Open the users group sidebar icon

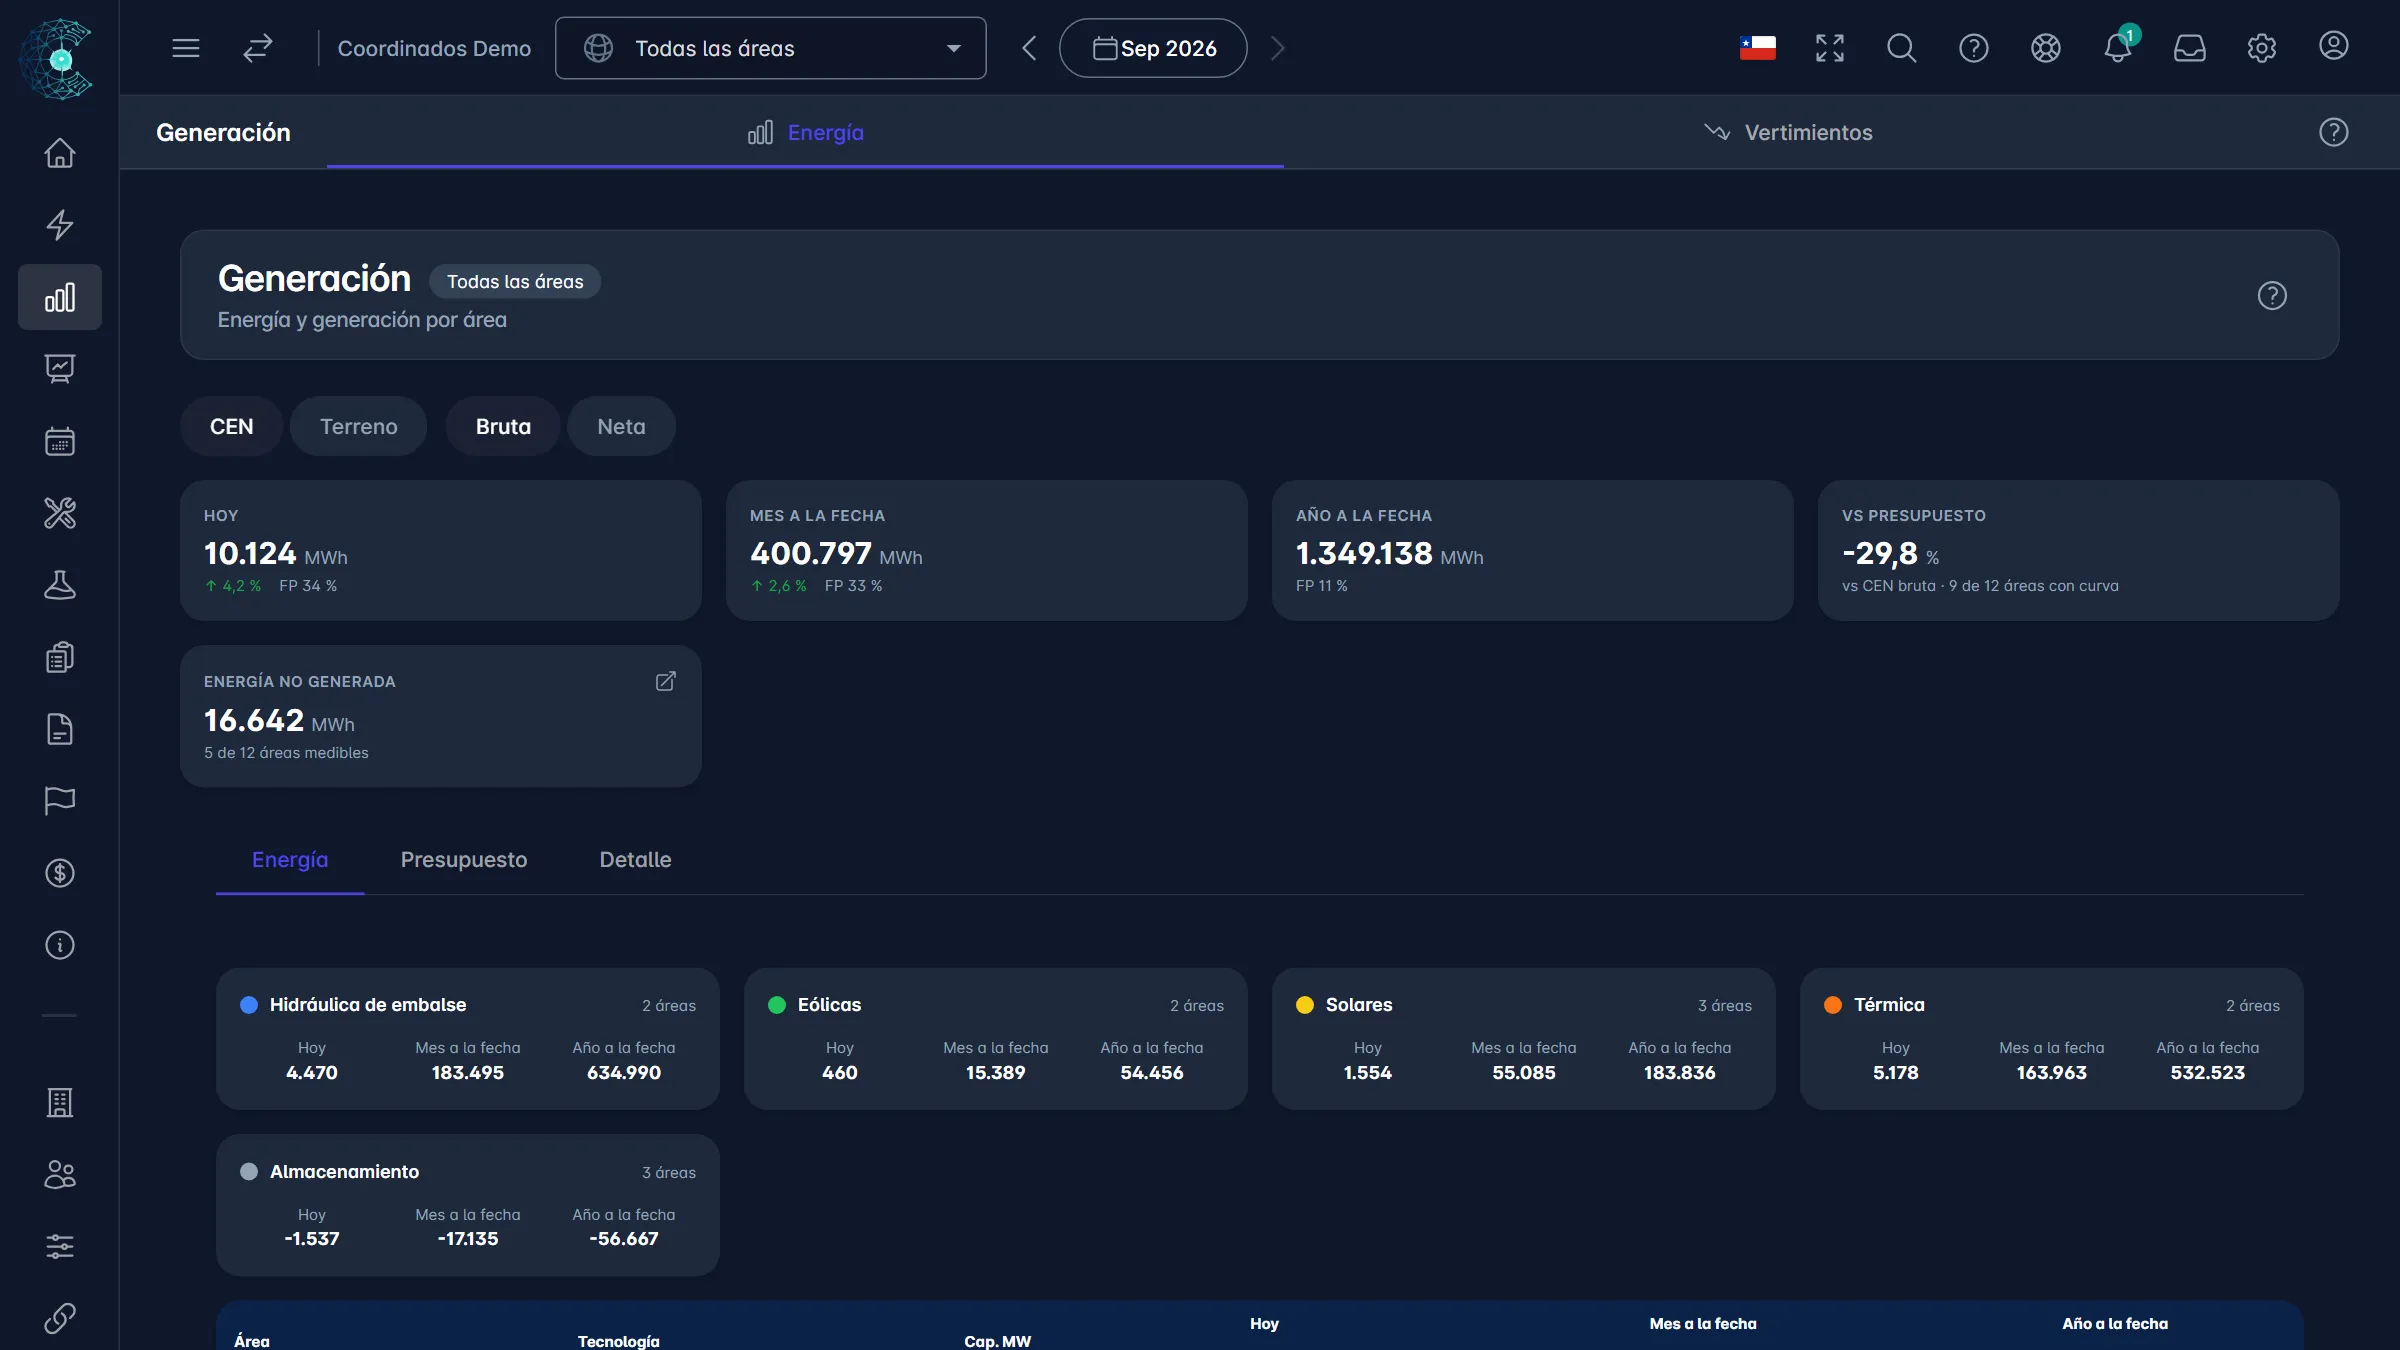coord(60,1174)
